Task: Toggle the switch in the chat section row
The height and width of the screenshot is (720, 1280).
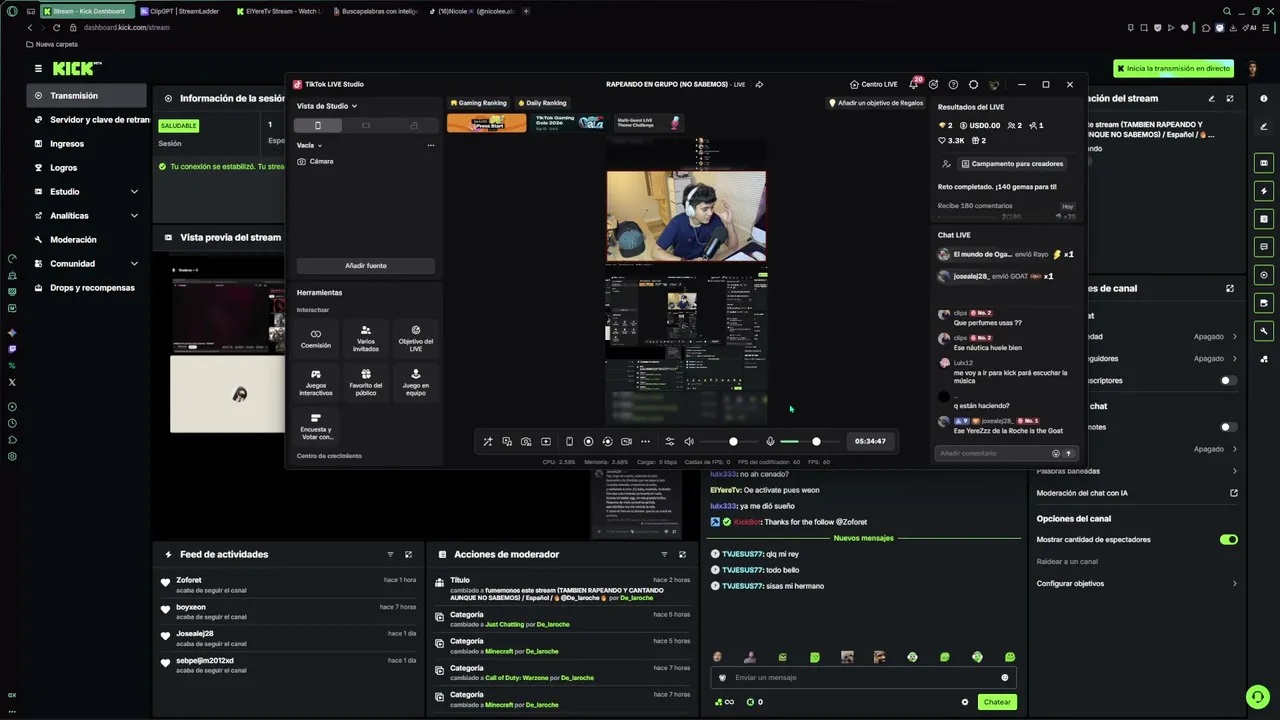Action: point(1229,427)
